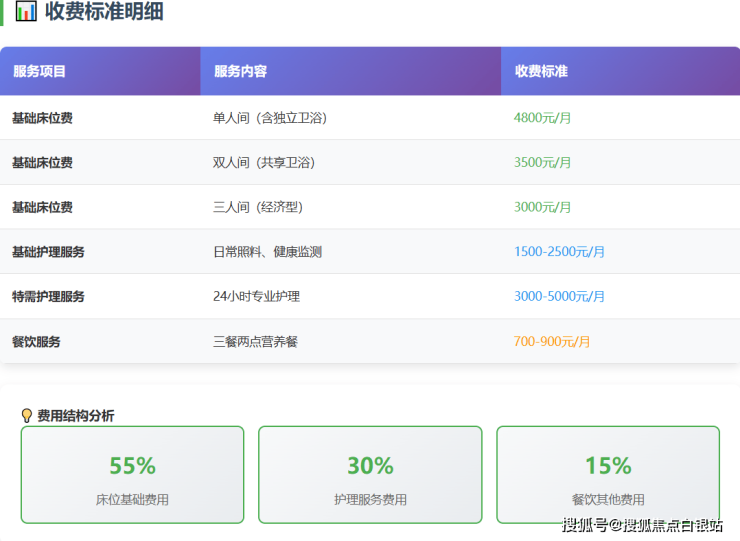Select the 单人间（含独立卫浴）cell
The height and width of the screenshot is (541, 740).
[270, 118]
